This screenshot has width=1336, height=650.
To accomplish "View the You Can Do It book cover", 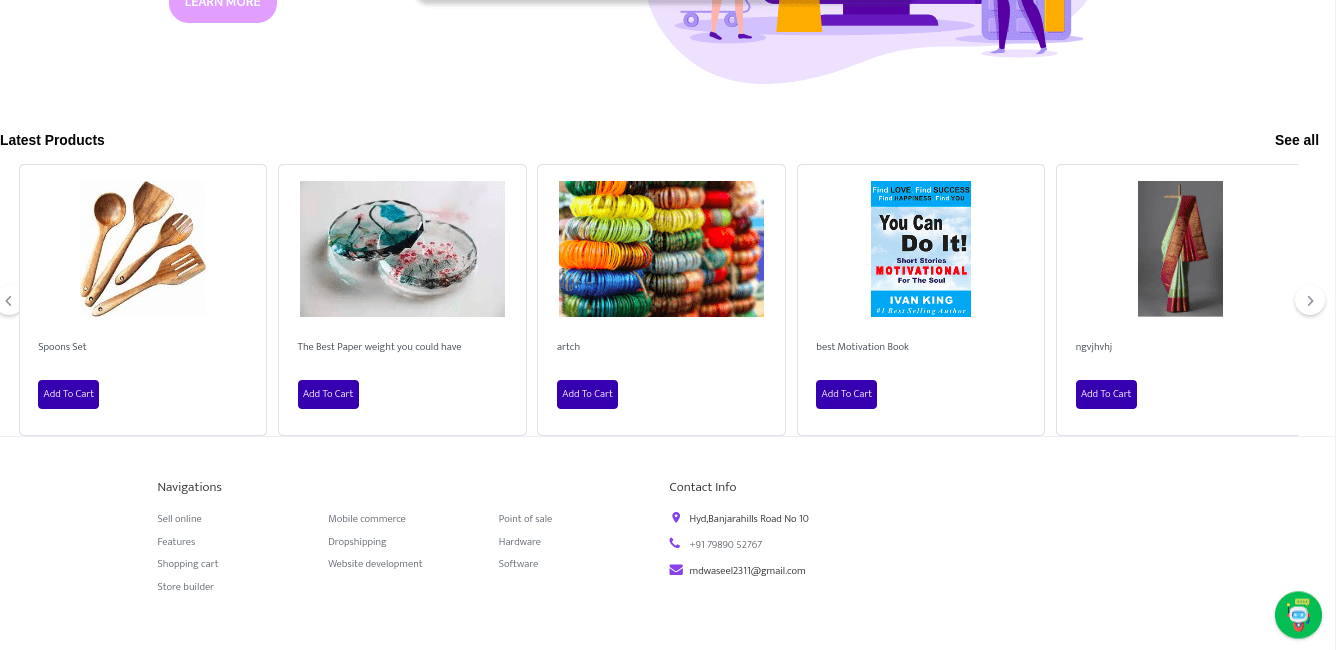I will point(921,249).
